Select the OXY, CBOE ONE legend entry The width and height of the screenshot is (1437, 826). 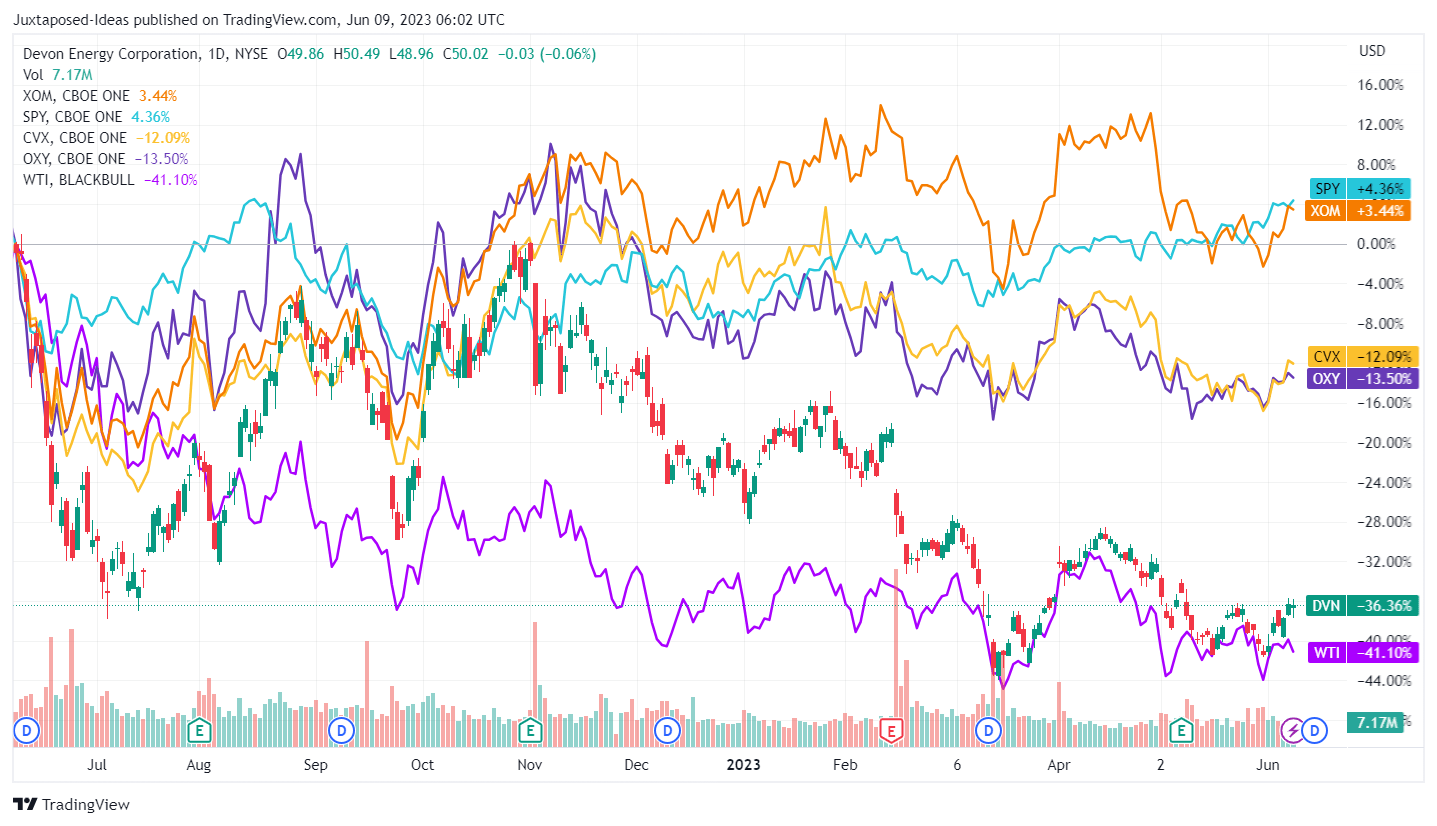tap(105, 159)
